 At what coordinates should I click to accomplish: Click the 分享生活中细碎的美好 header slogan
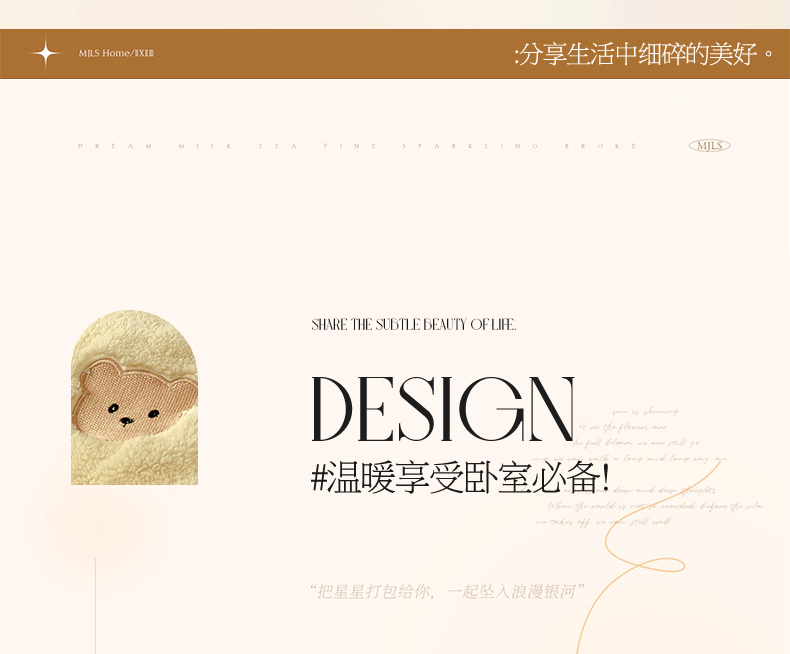coord(636,54)
